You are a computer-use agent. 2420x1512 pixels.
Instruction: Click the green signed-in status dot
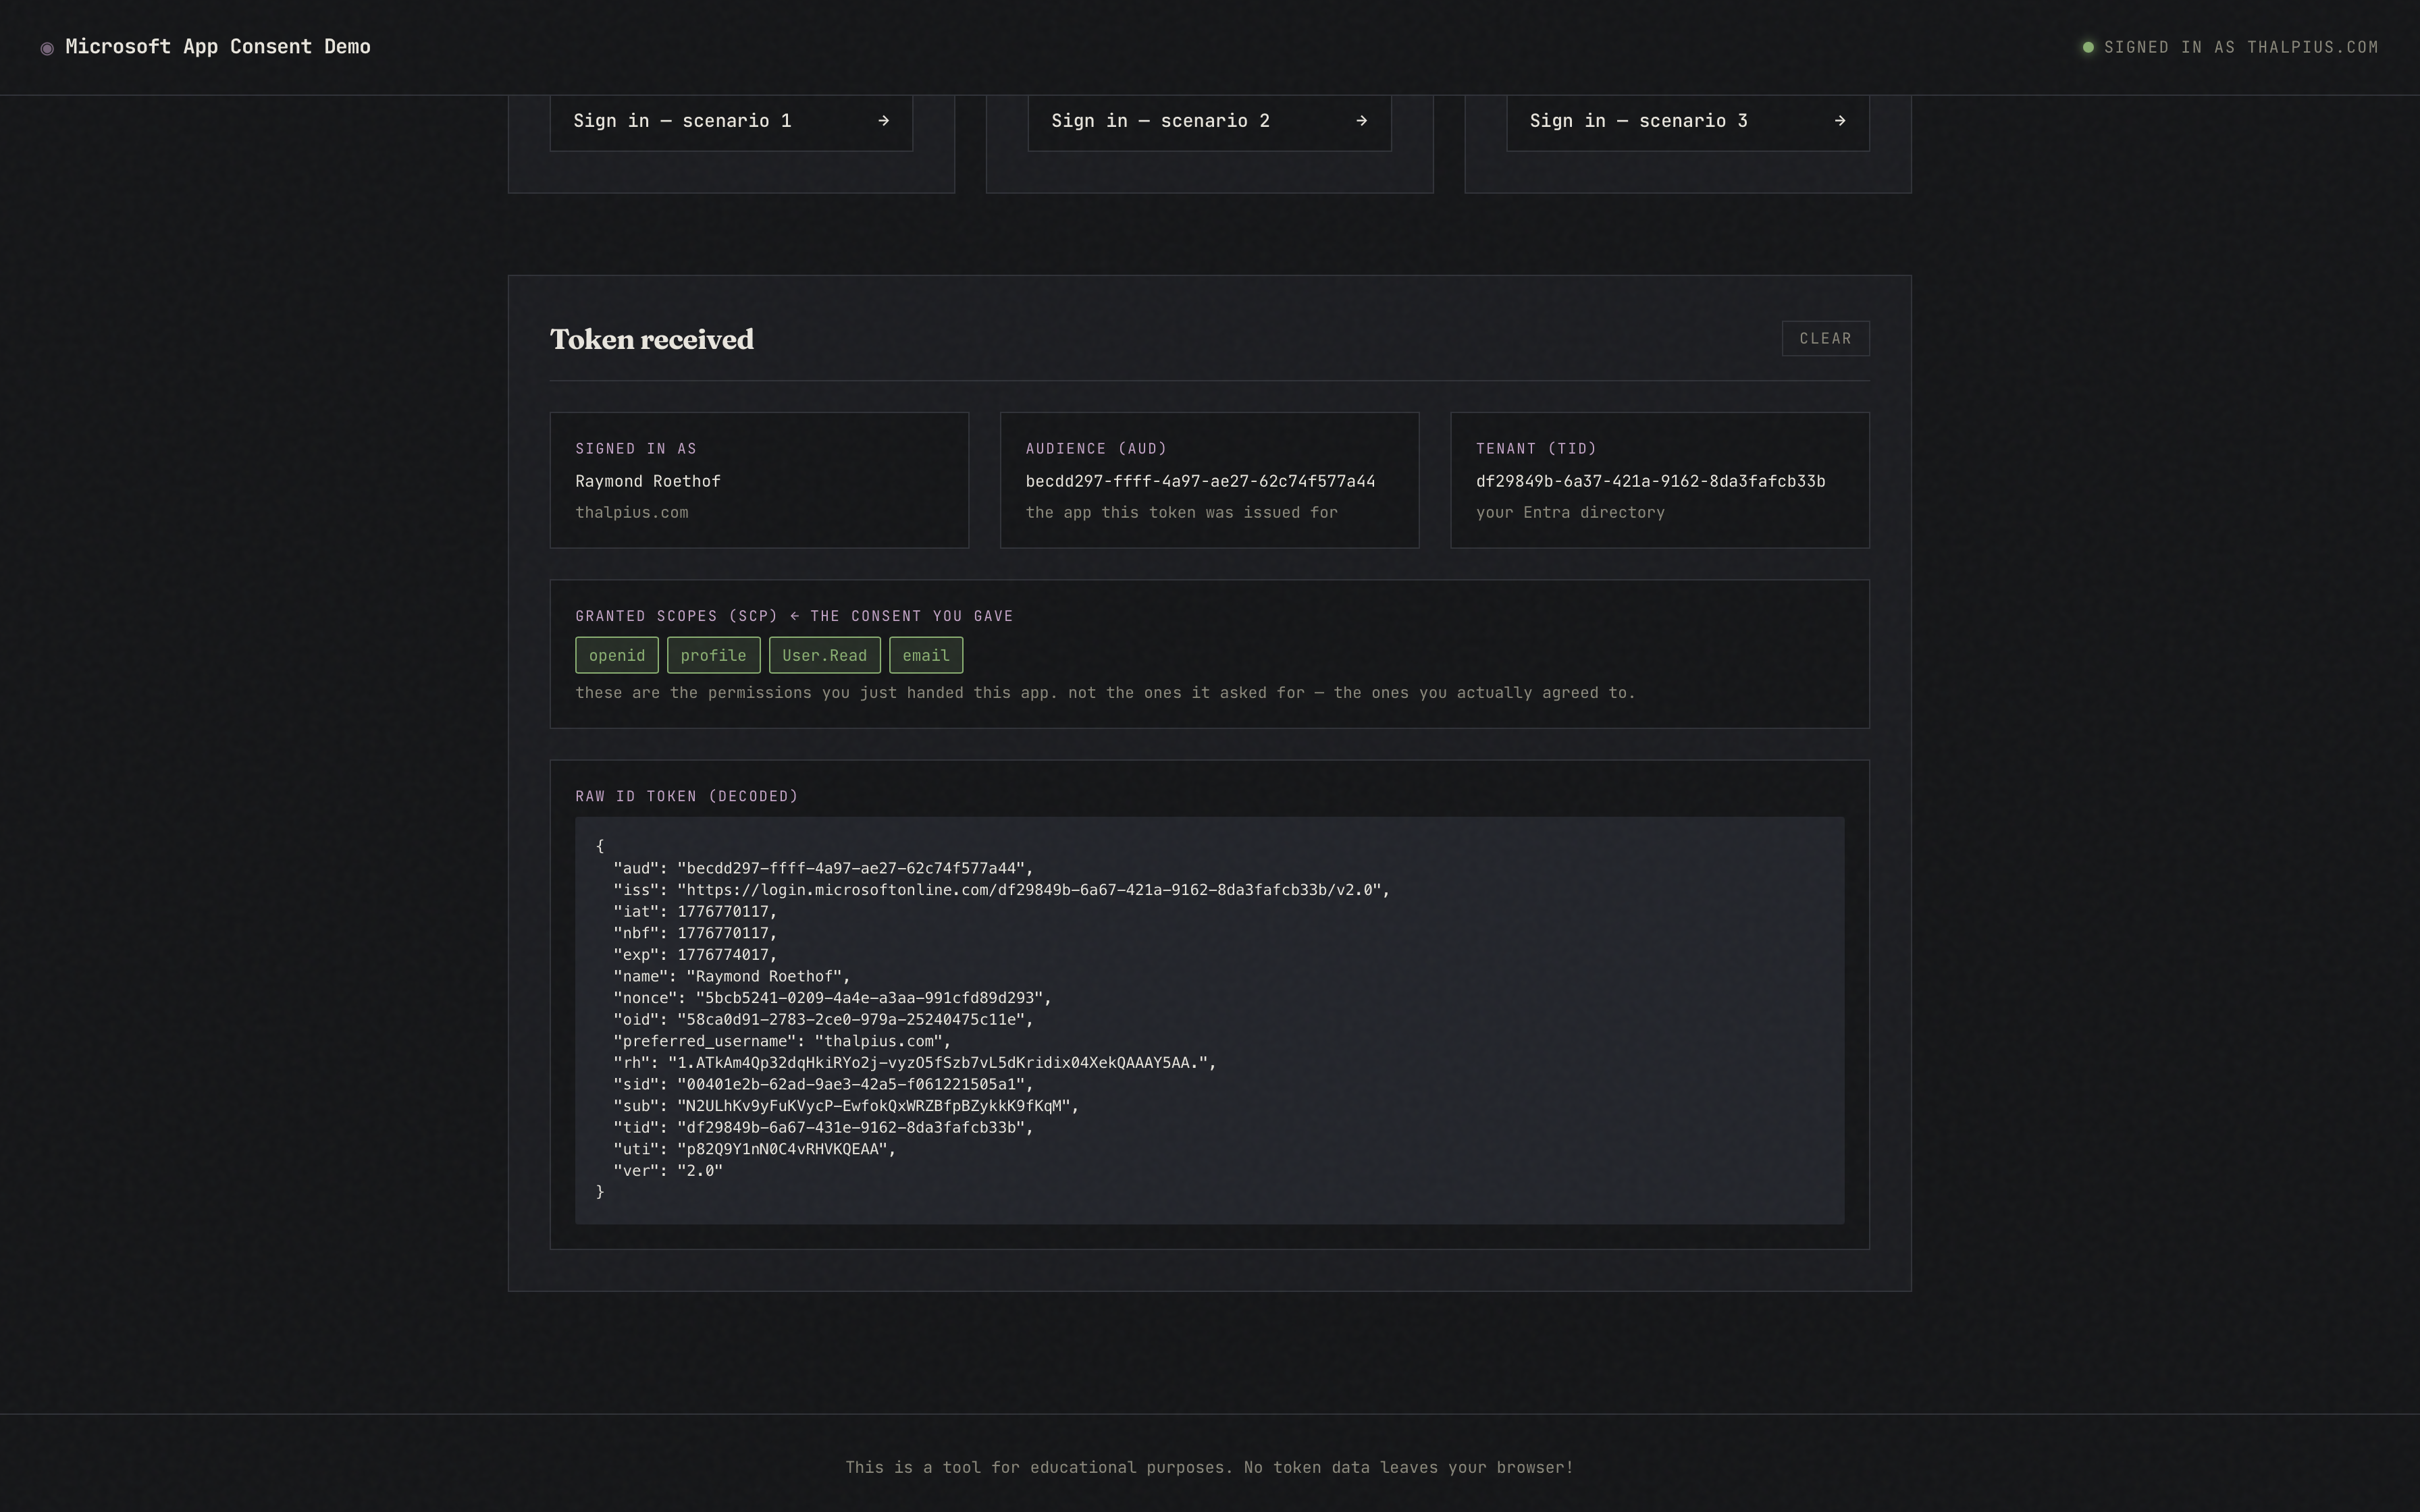tap(2088, 47)
